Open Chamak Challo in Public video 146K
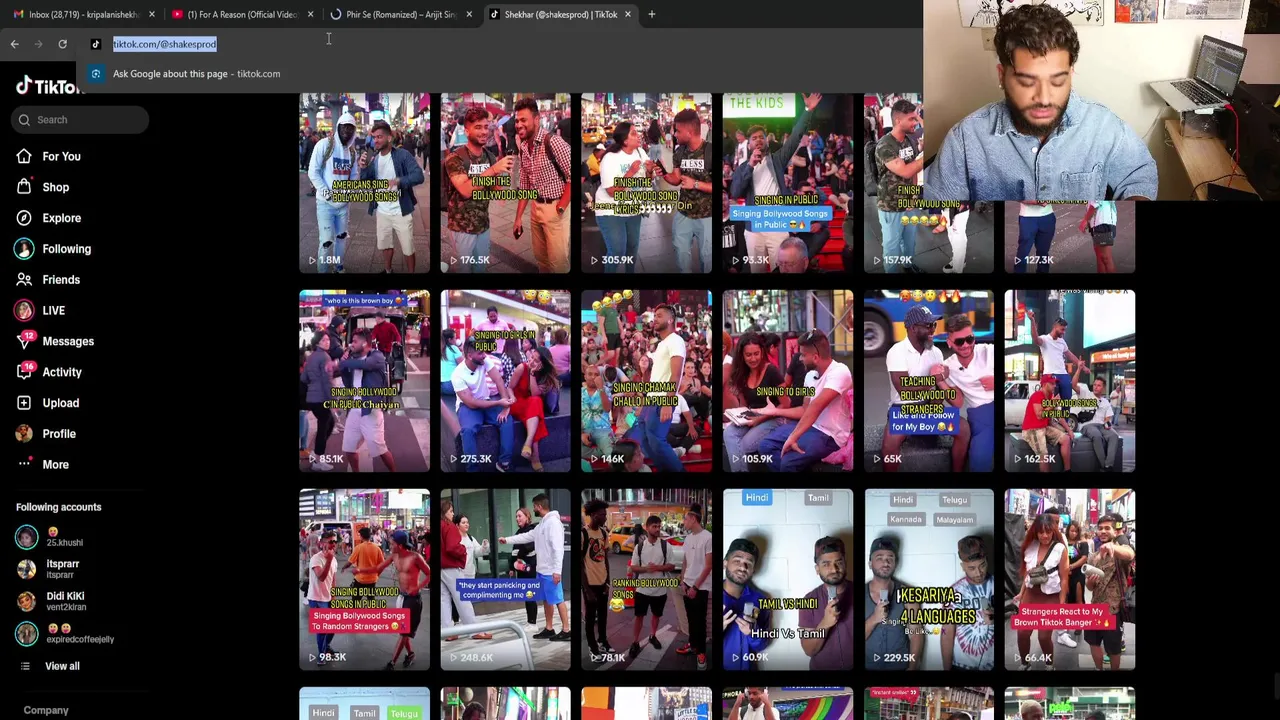This screenshot has width=1280, height=720. (646, 381)
